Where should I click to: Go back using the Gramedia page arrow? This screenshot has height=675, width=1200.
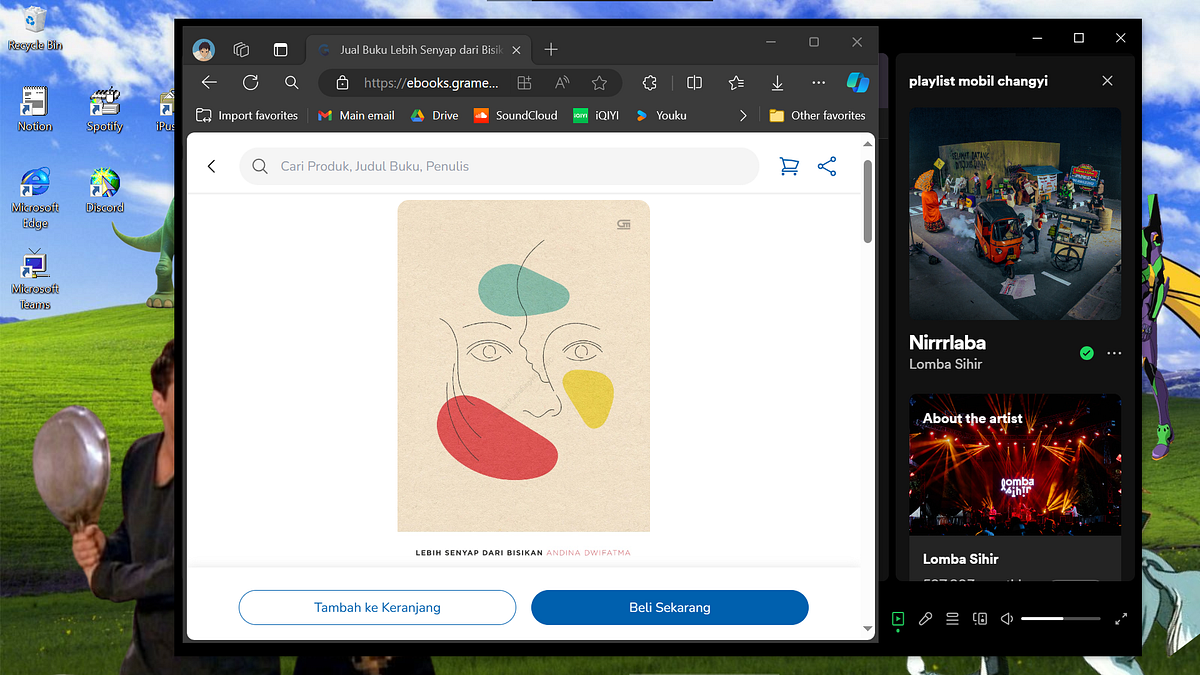212,167
